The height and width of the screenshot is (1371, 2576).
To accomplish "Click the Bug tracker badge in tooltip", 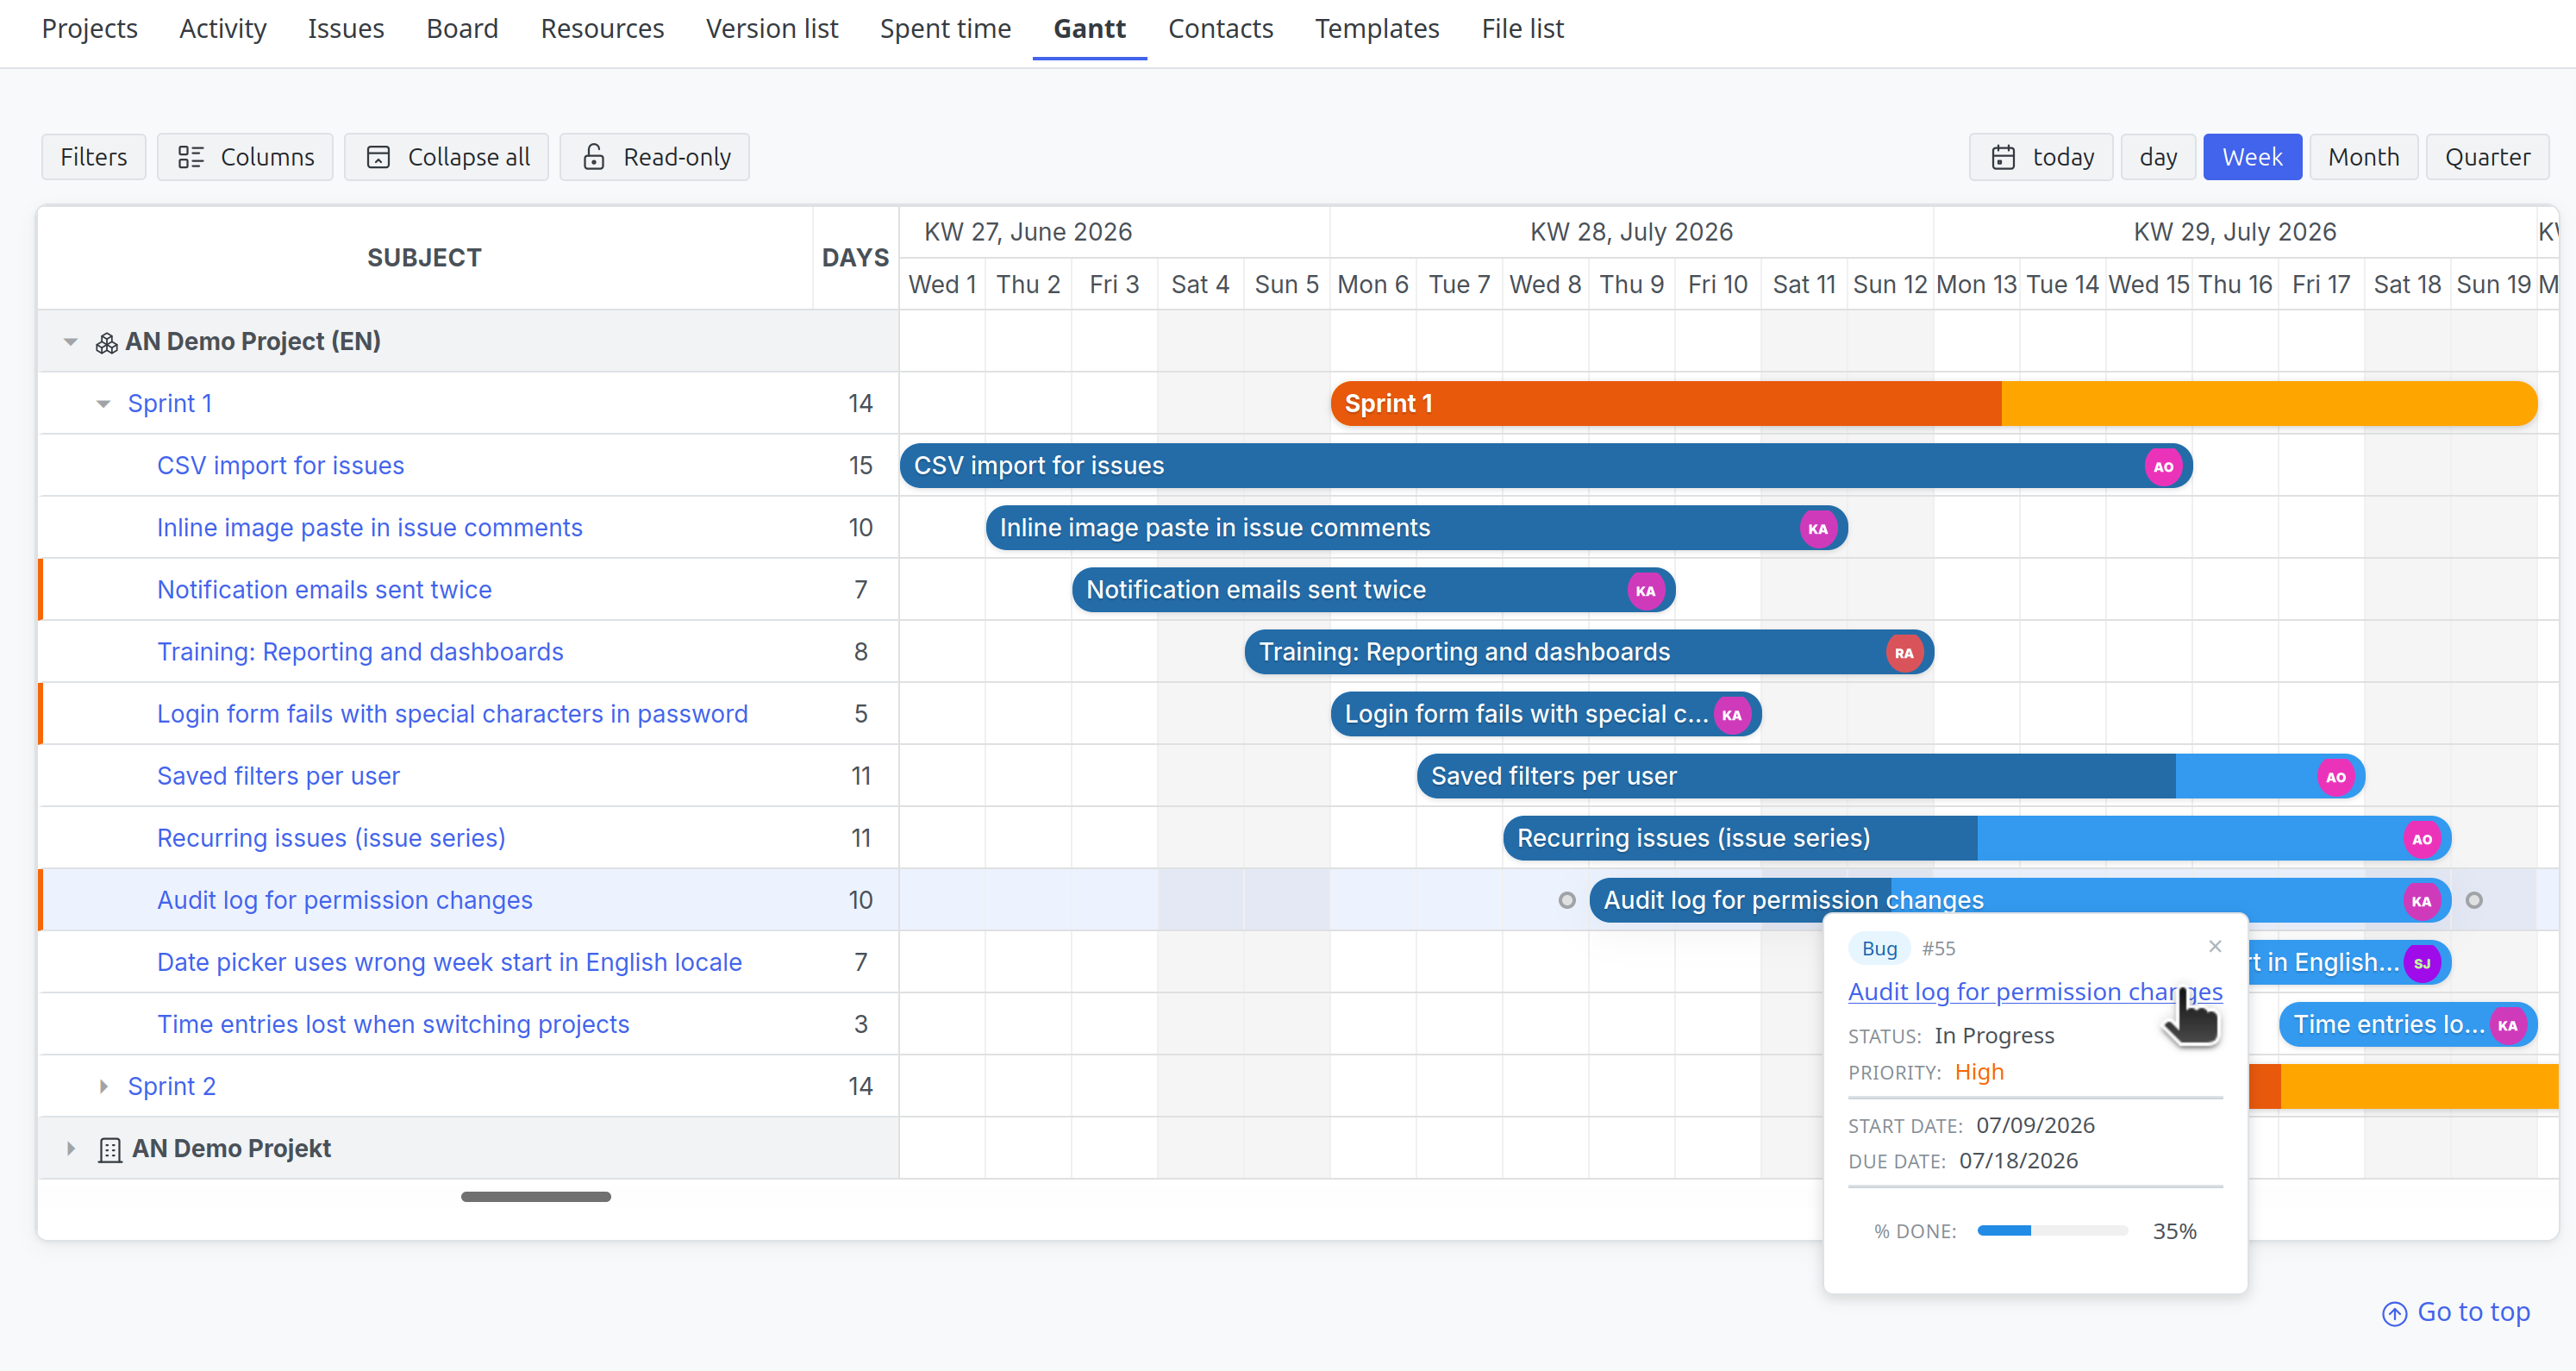I will click(1879, 948).
